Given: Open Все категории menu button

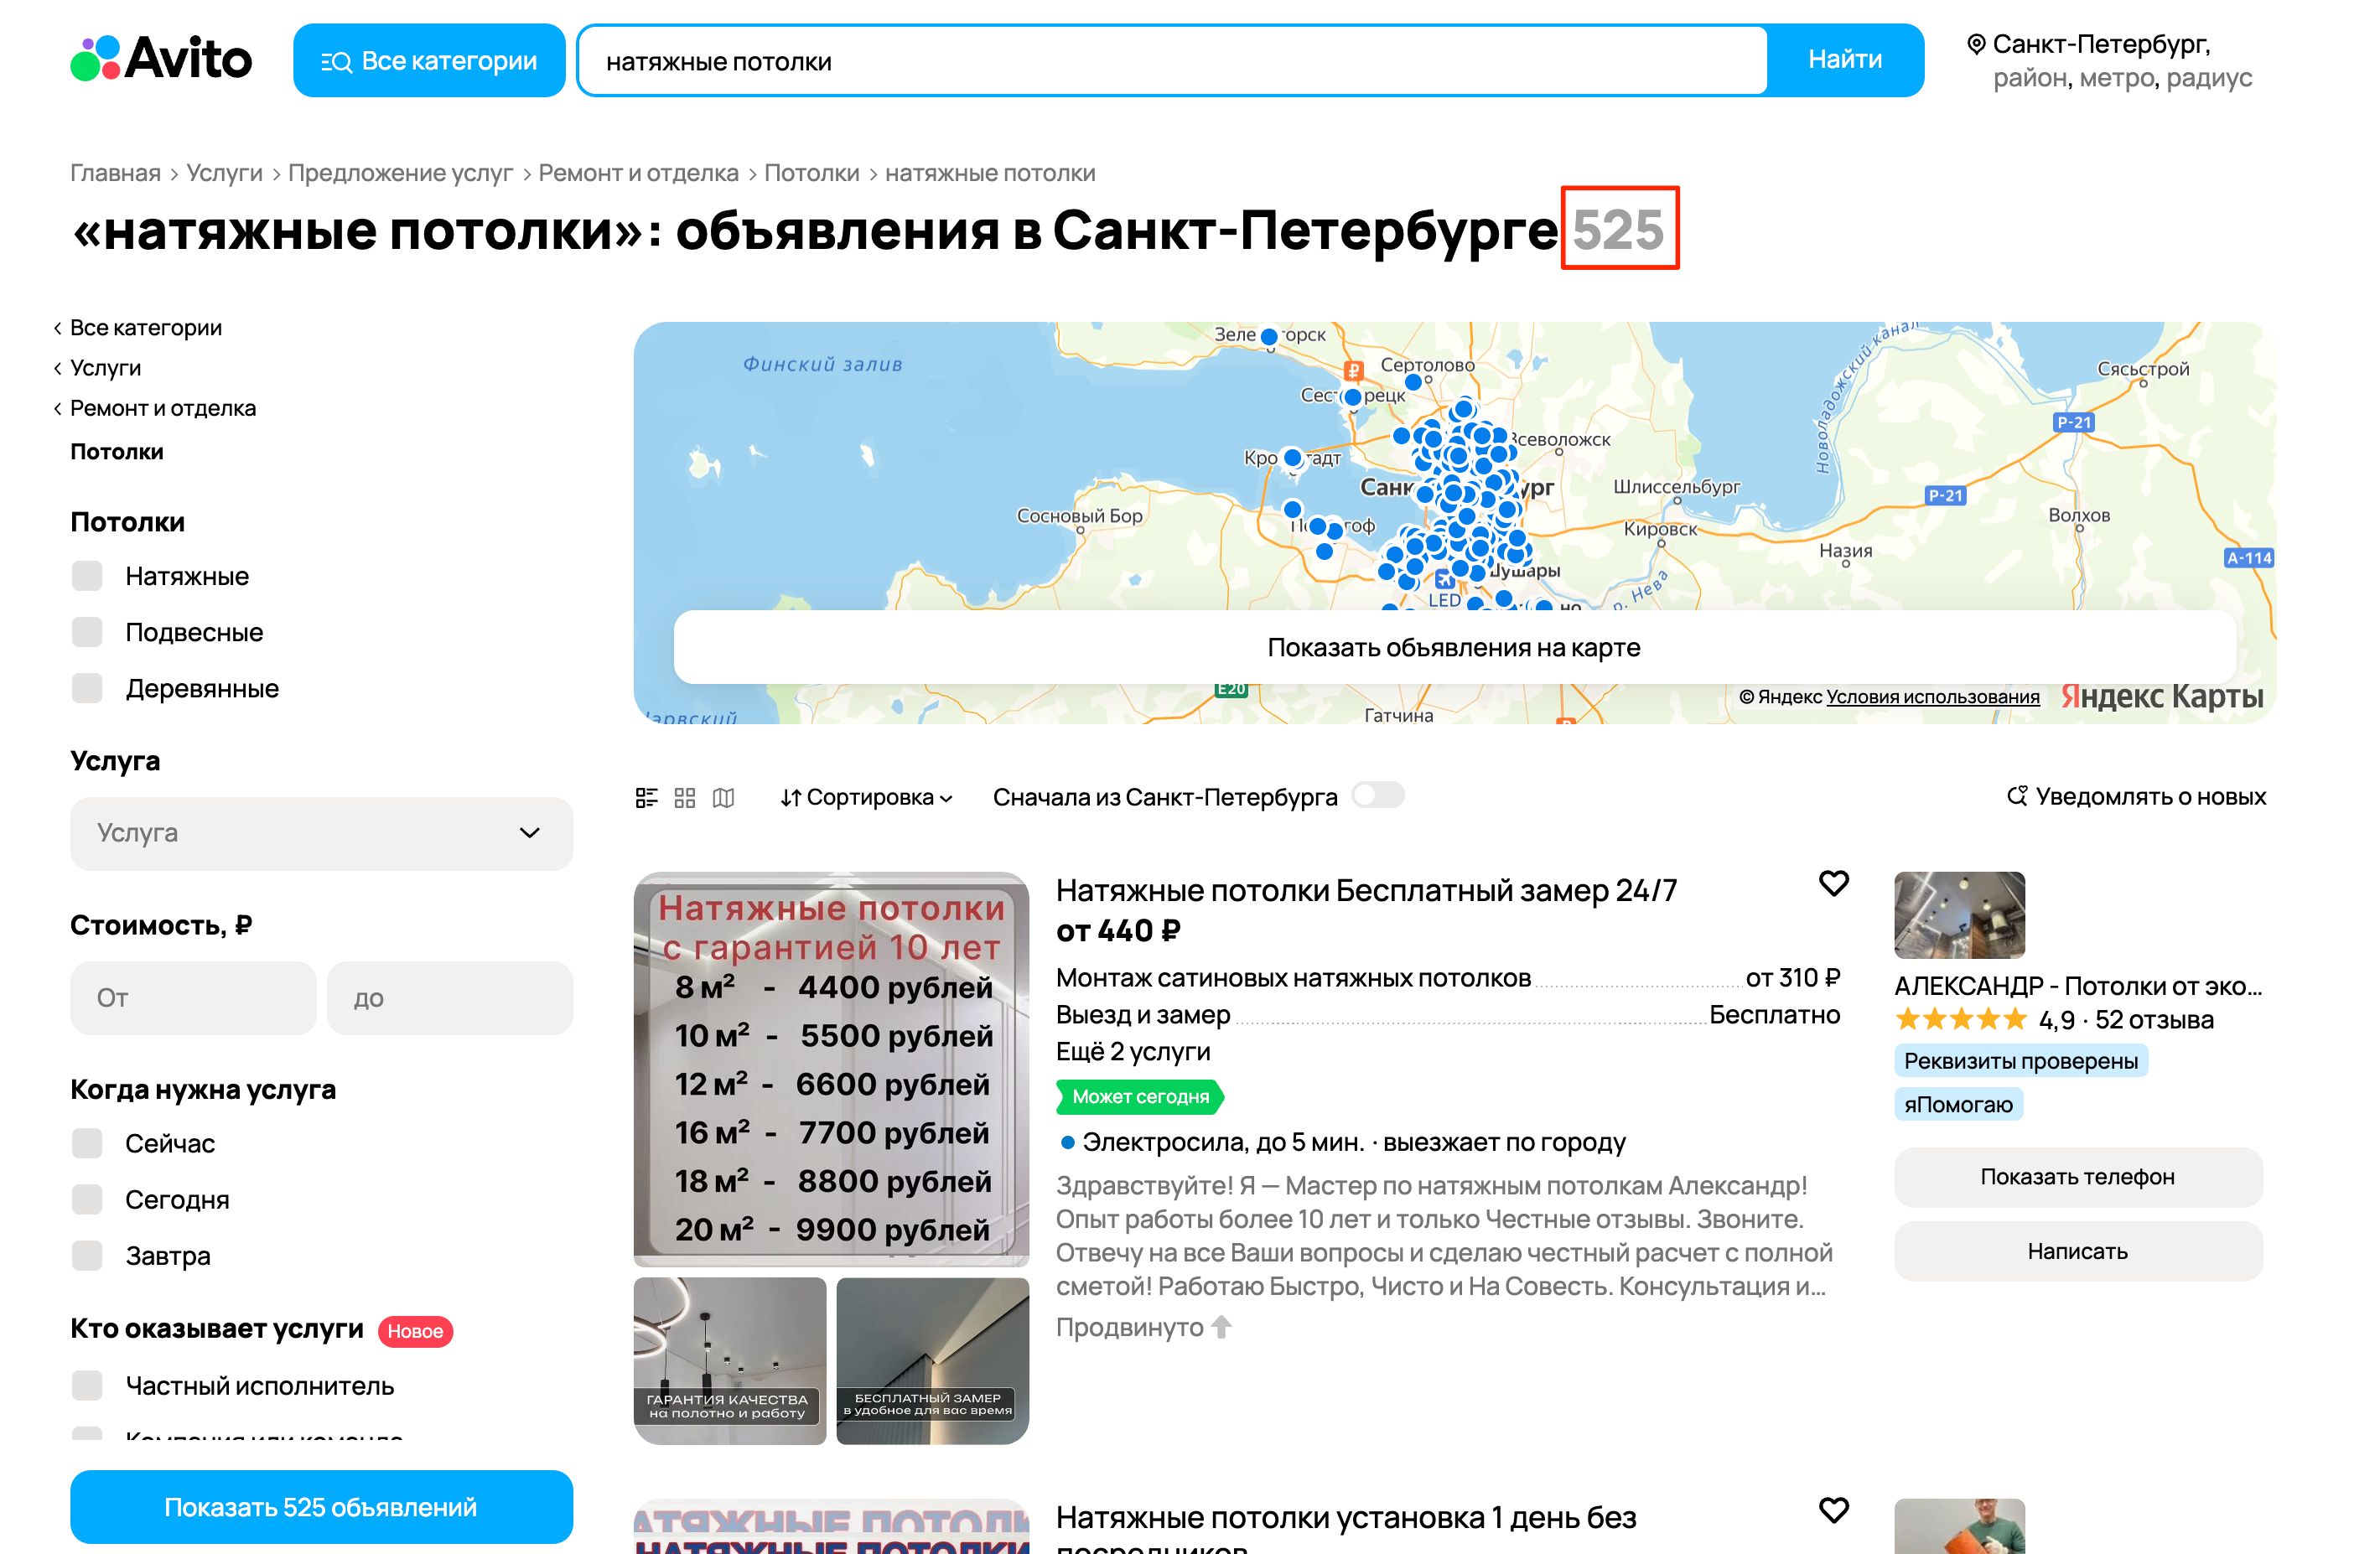Looking at the screenshot, I should coord(429,61).
